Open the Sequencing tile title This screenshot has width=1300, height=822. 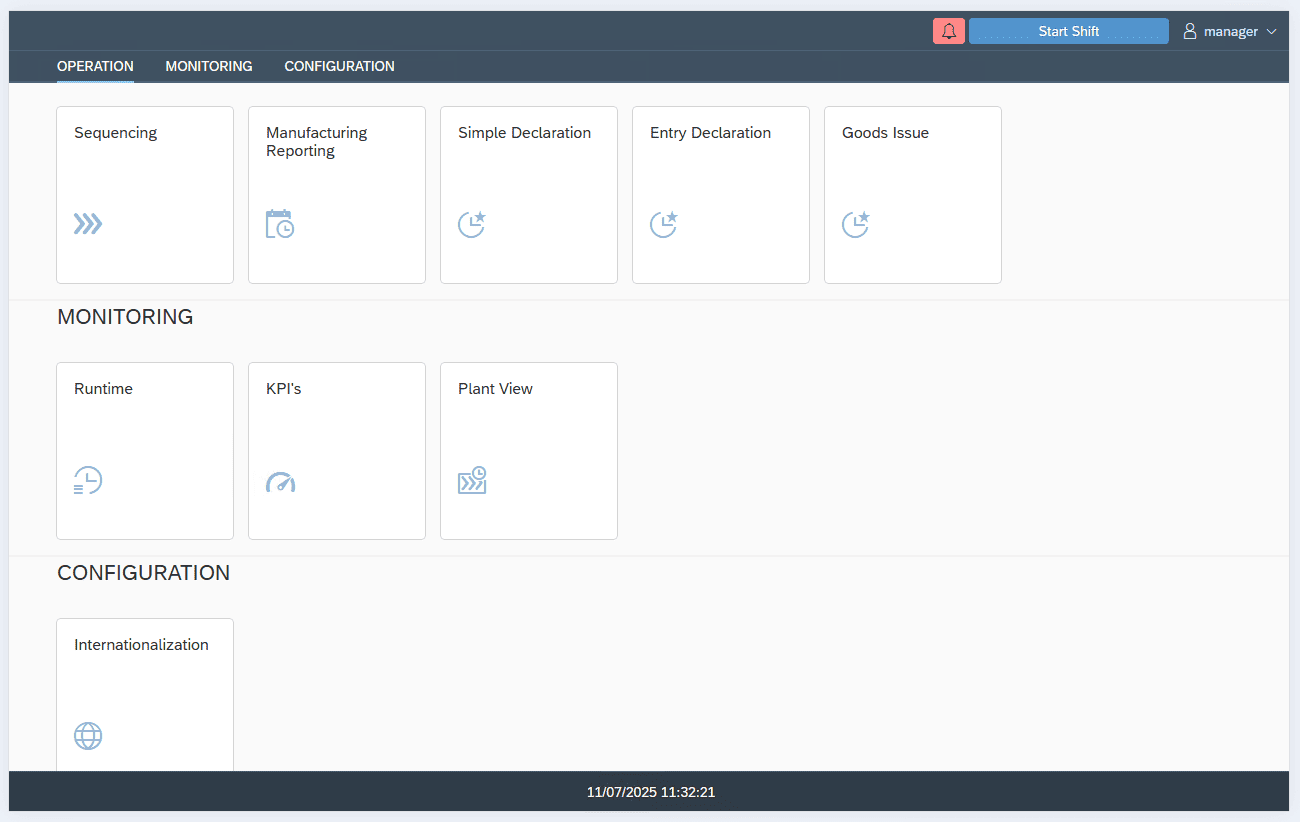[116, 133]
